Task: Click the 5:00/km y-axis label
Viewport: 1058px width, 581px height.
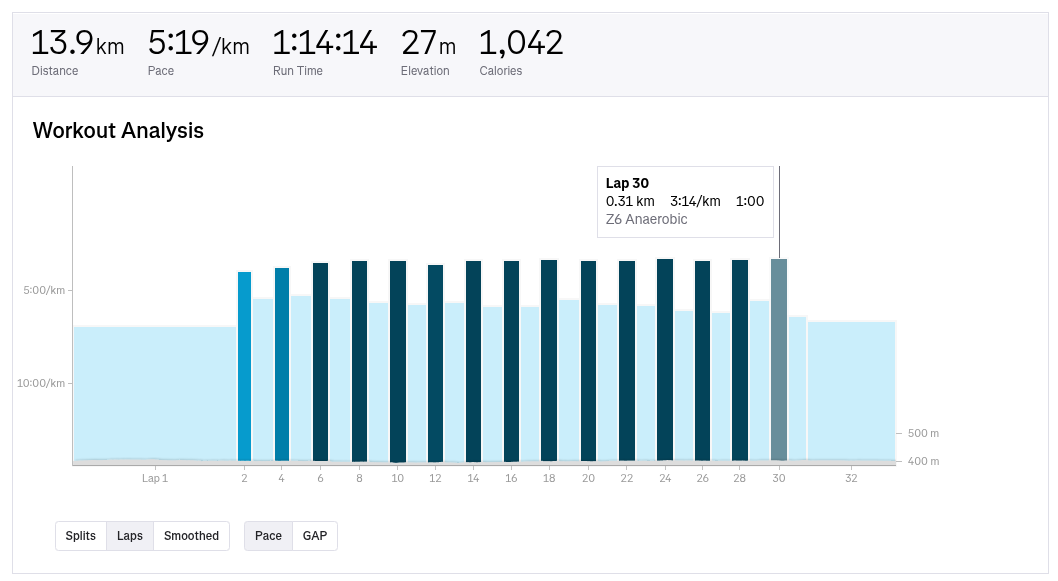Action: [x=45, y=290]
